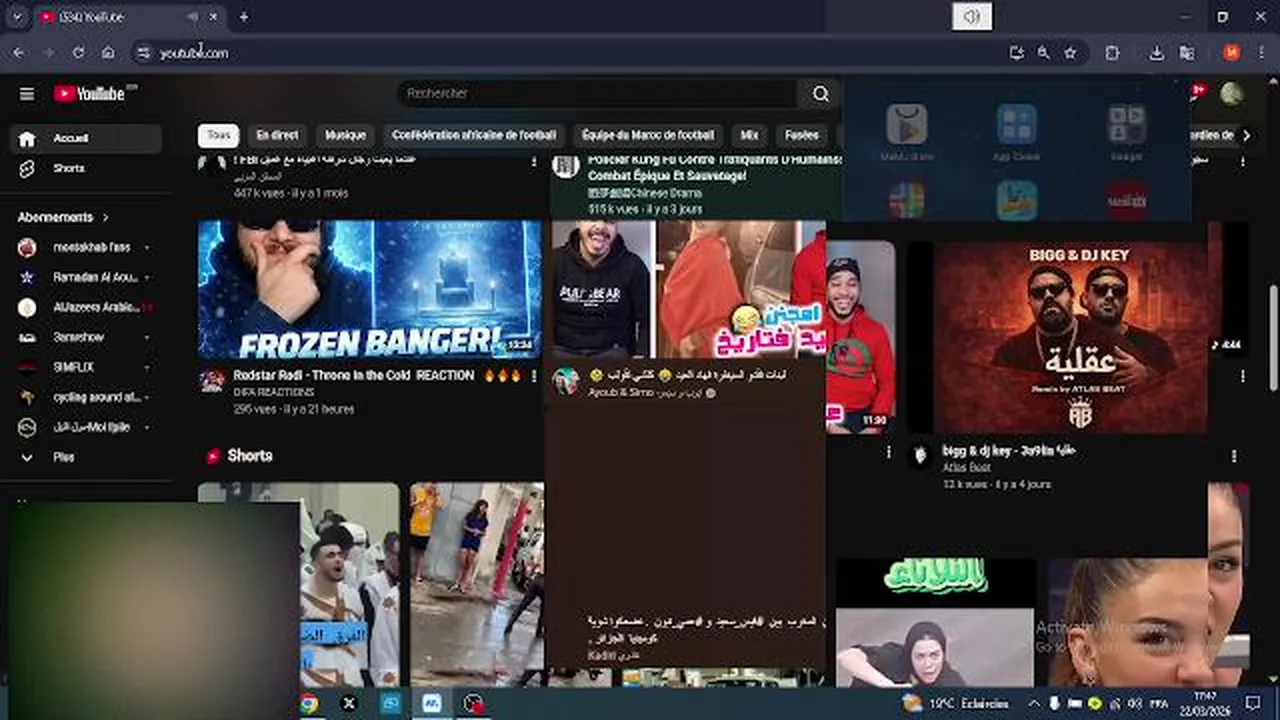The height and width of the screenshot is (720, 1280).
Task: Select the Équipe du Maroc de football chip
Action: pyautogui.click(x=648, y=135)
